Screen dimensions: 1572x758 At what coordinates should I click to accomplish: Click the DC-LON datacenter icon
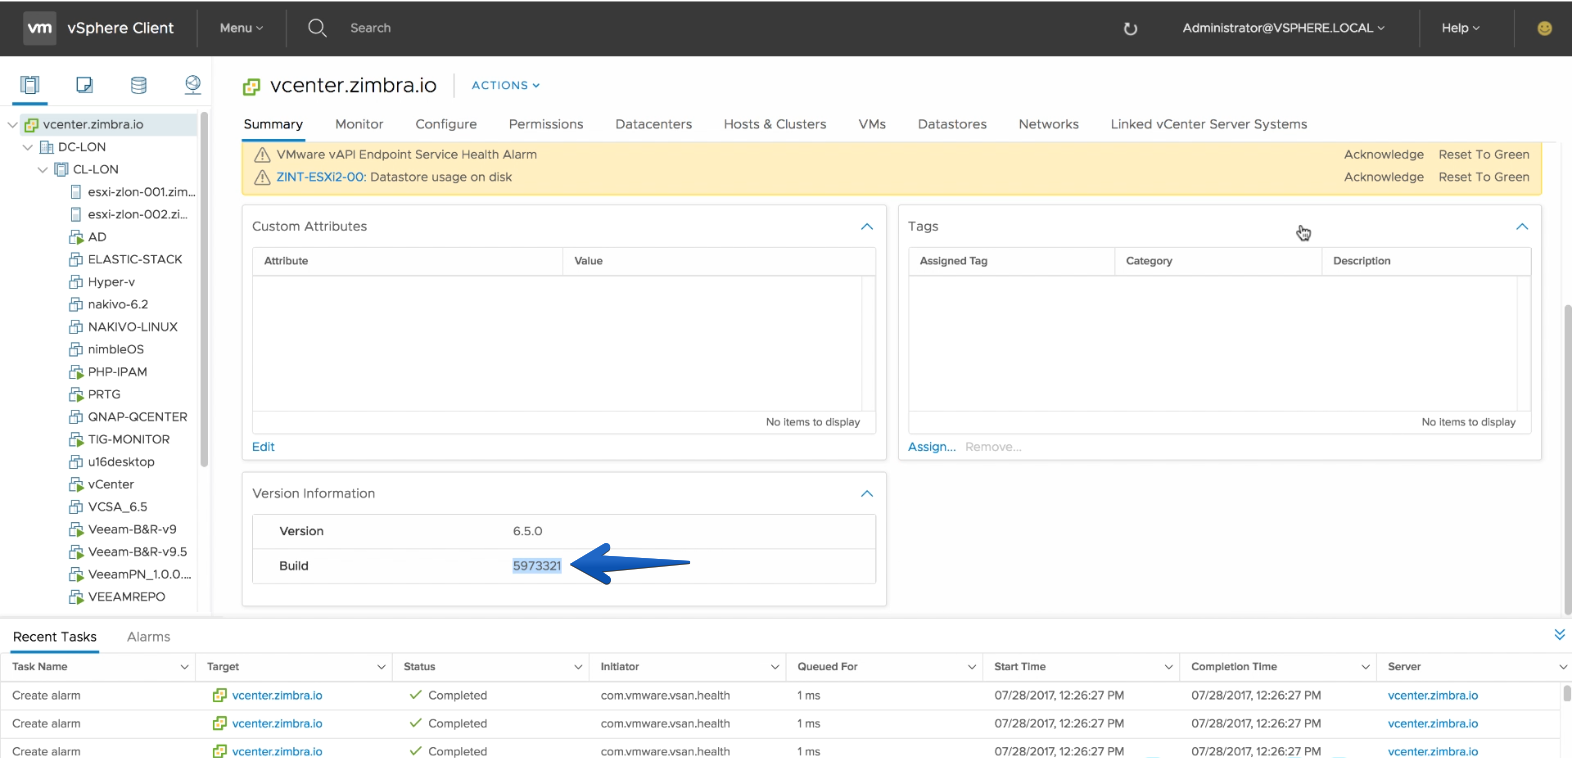pos(46,147)
